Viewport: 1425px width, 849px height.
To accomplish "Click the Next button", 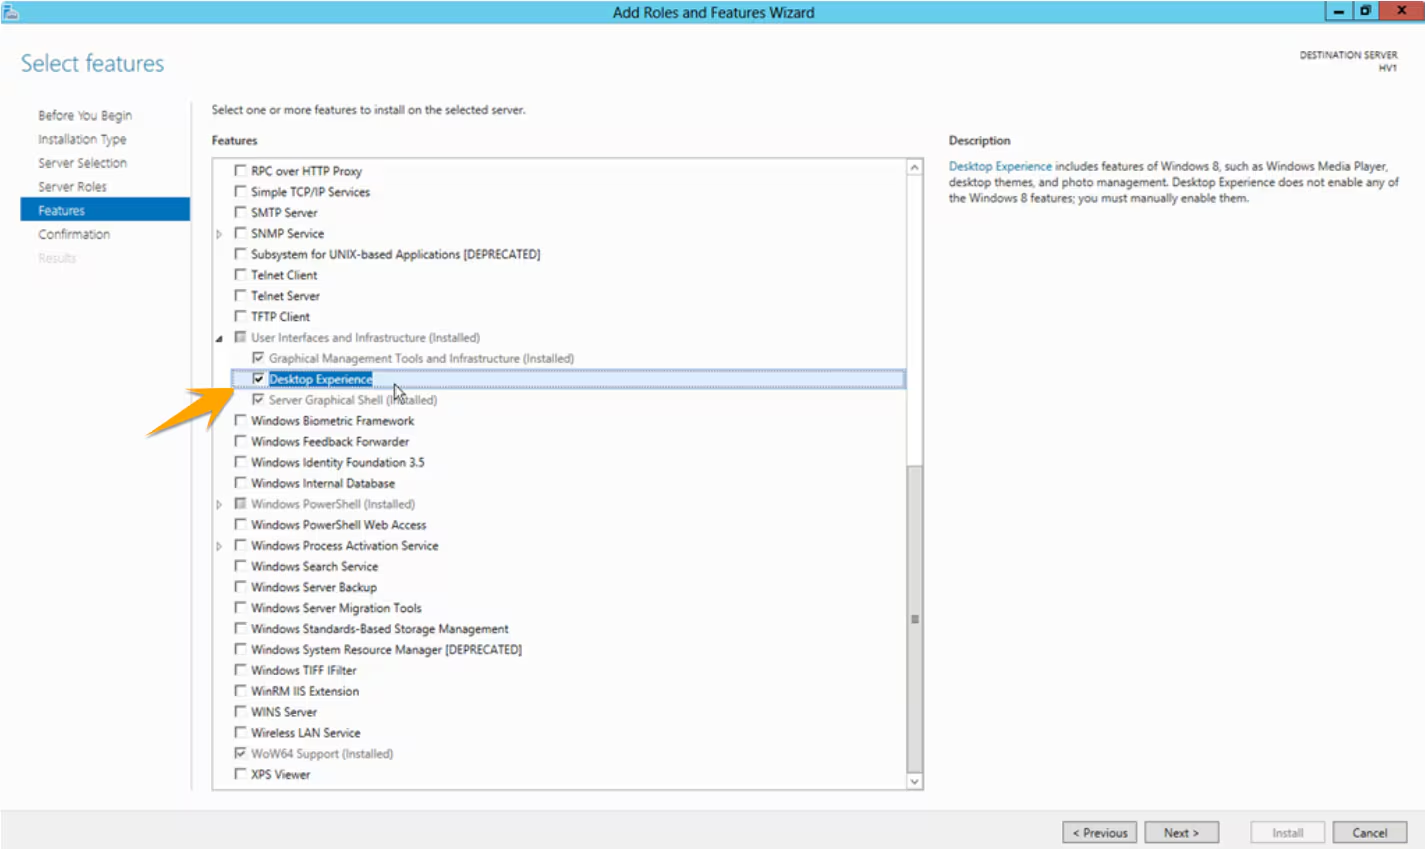I will click(1180, 833).
